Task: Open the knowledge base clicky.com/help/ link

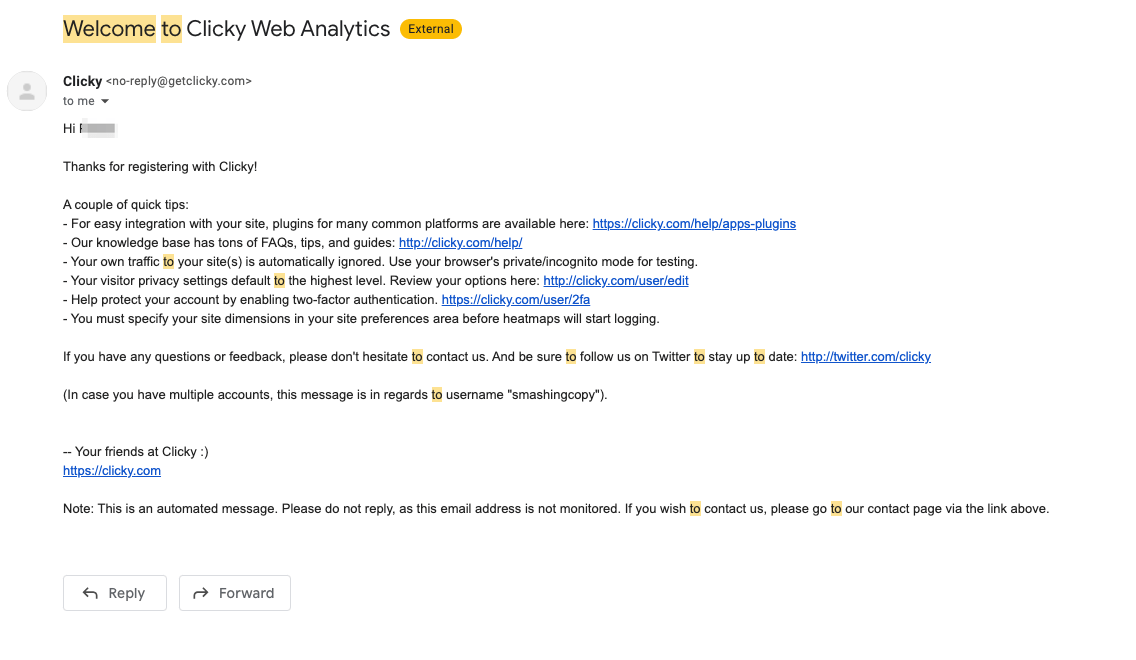Action: [x=460, y=243]
